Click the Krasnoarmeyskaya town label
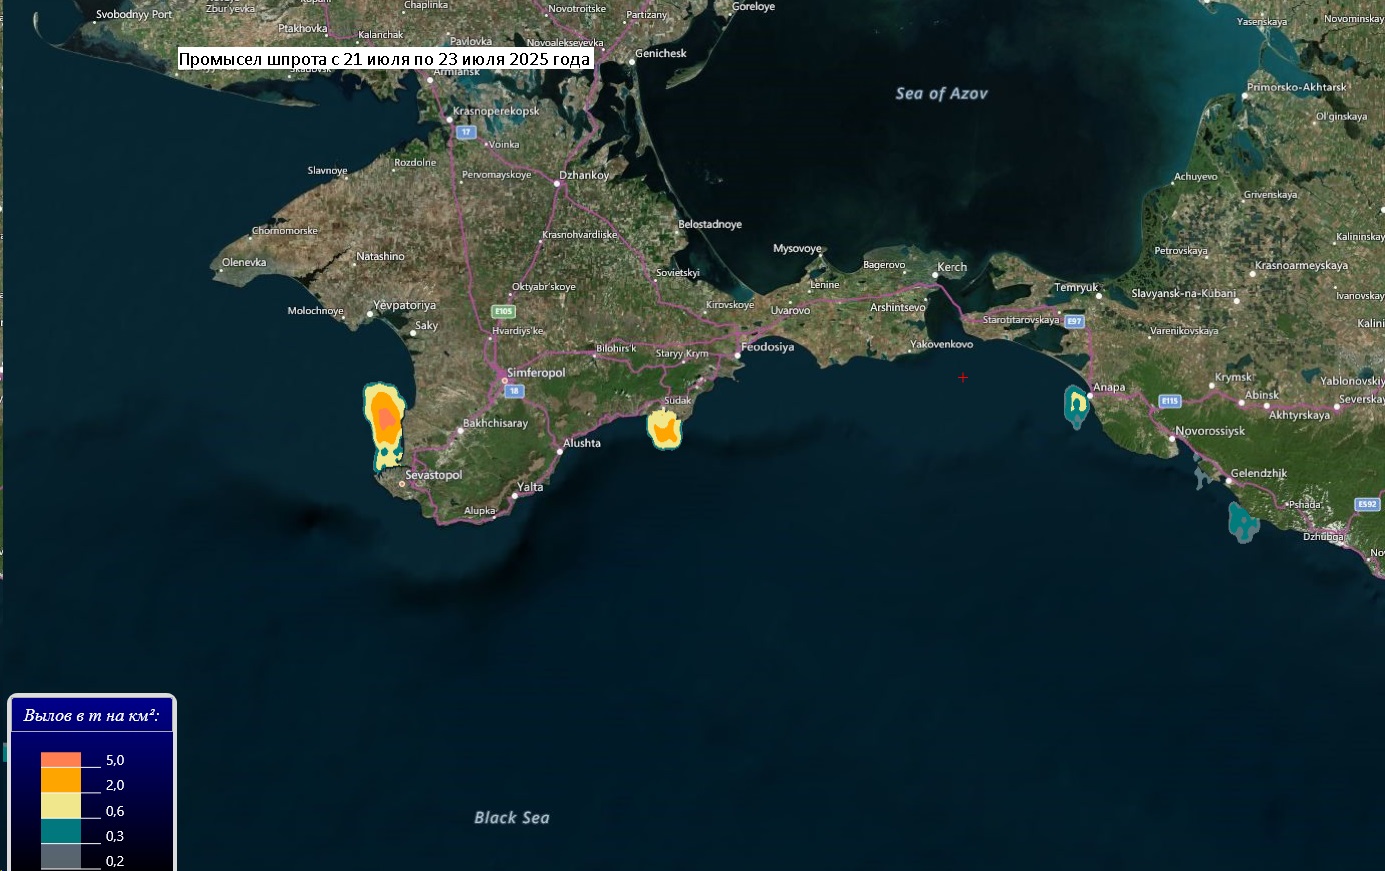Image resolution: width=1385 pixels, height=871 pixels. pyautogui.click(x=1302, y=265)
